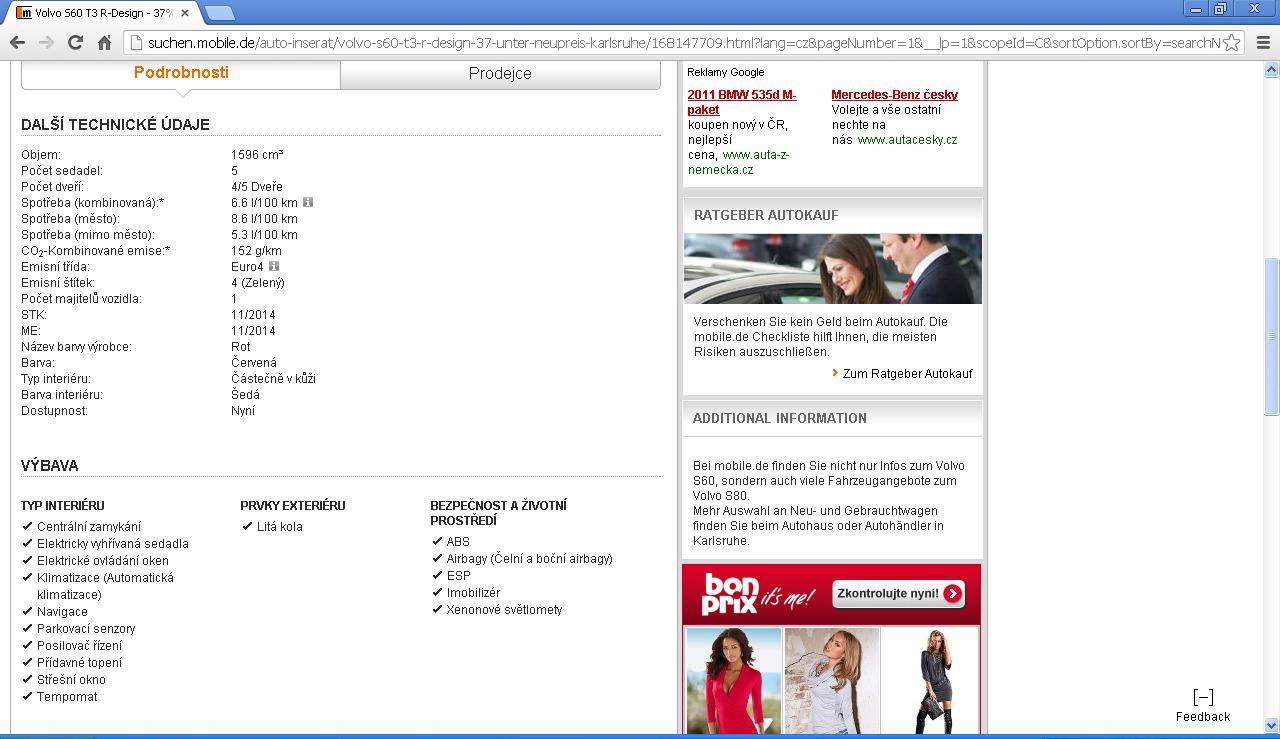
Task: Click the browser back arrow button
Action: point(17,42)
